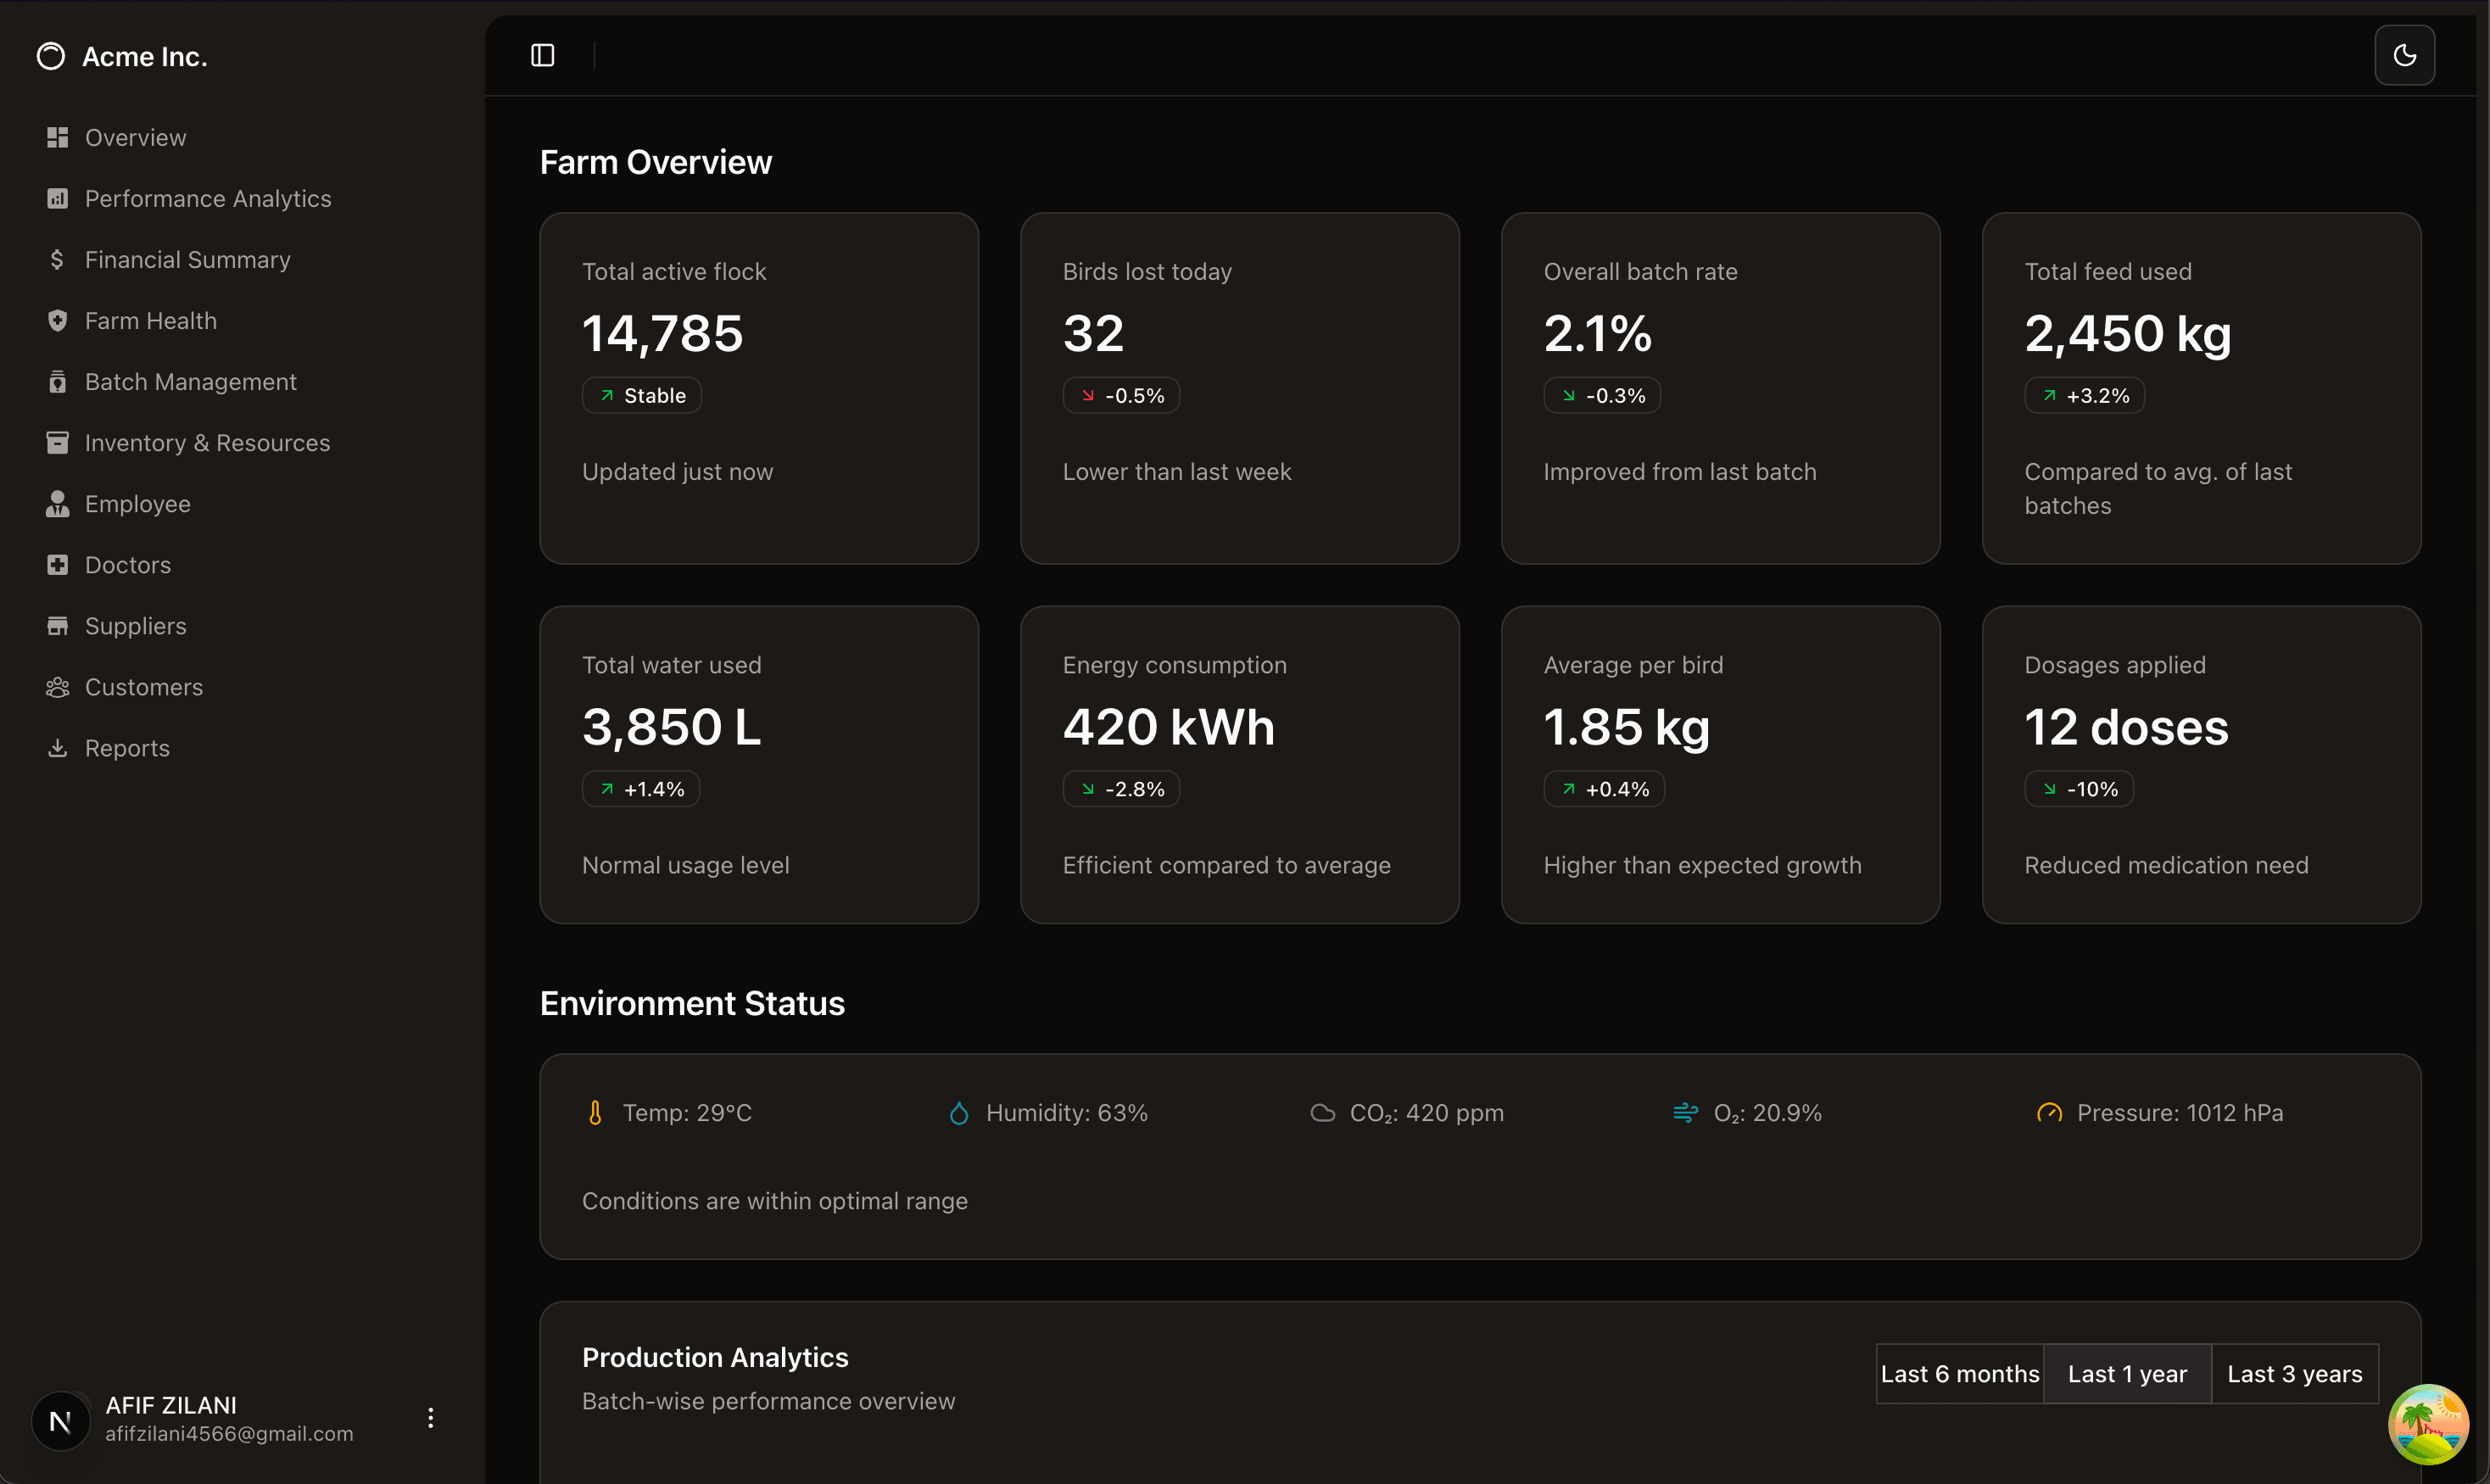Click the Reports download icon

pyautogui.click(x=57, y=747)
